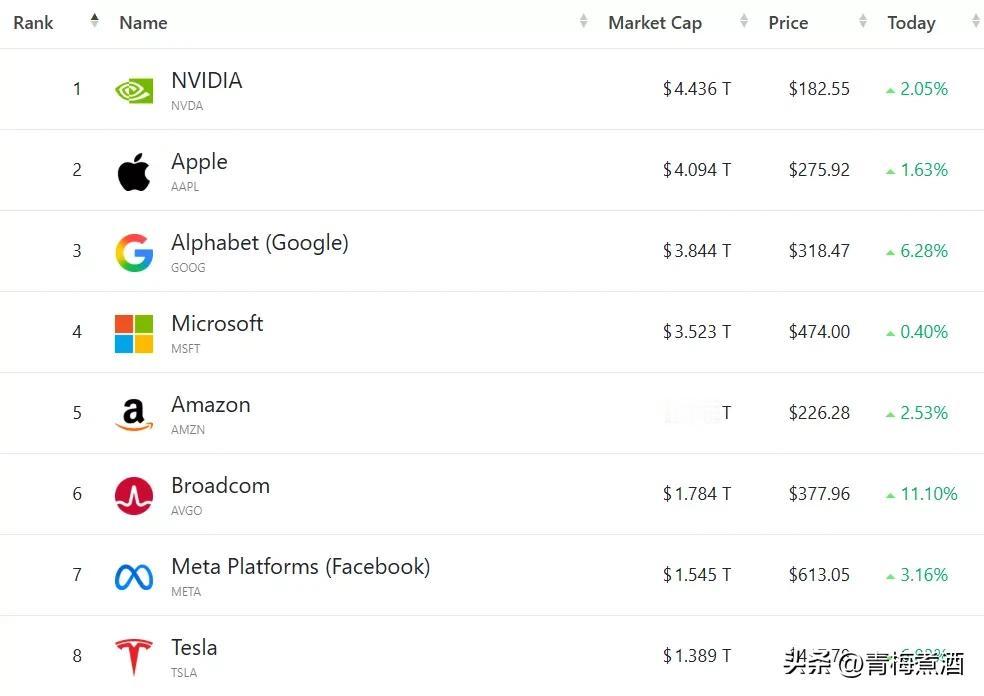Click the Amazon logo icon
The height and width of the screenshot is (696, 984).
134,415
